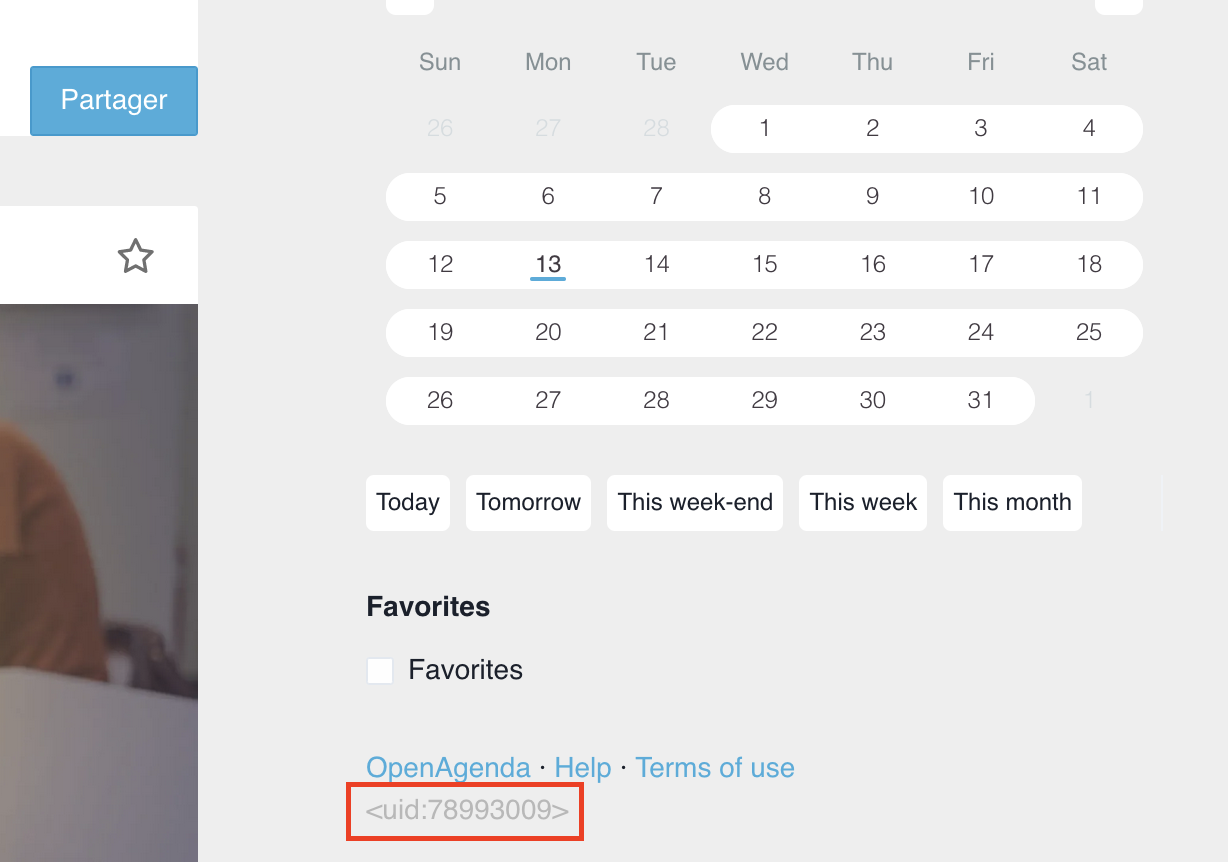The width and height of the screenshot is (1228, 862).
Task: Open the Help link
Action: pos(582,768)
